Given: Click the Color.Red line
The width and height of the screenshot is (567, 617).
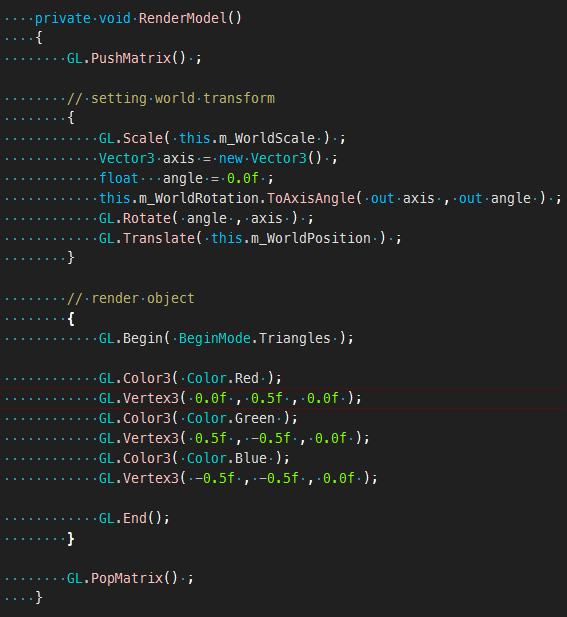Looking at the screenshot, I should point(190,378).
